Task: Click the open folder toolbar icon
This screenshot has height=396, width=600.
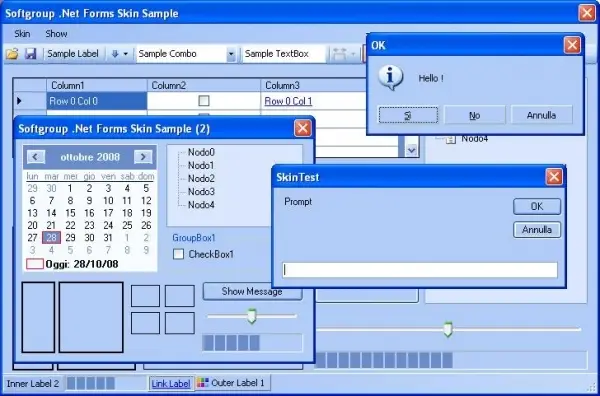Action: (x=12, y=54)
